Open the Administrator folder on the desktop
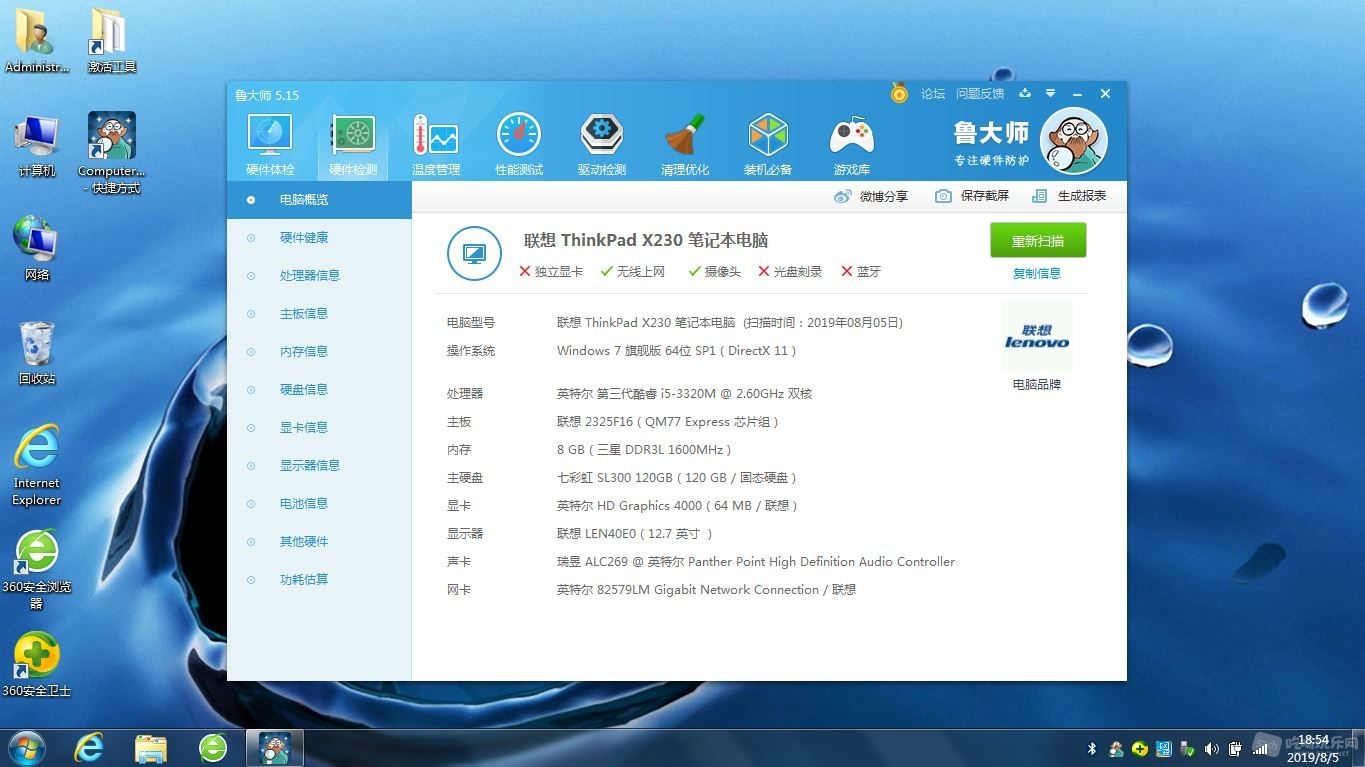Screen dimensions: 1365x767 click(x=37, y=41)
